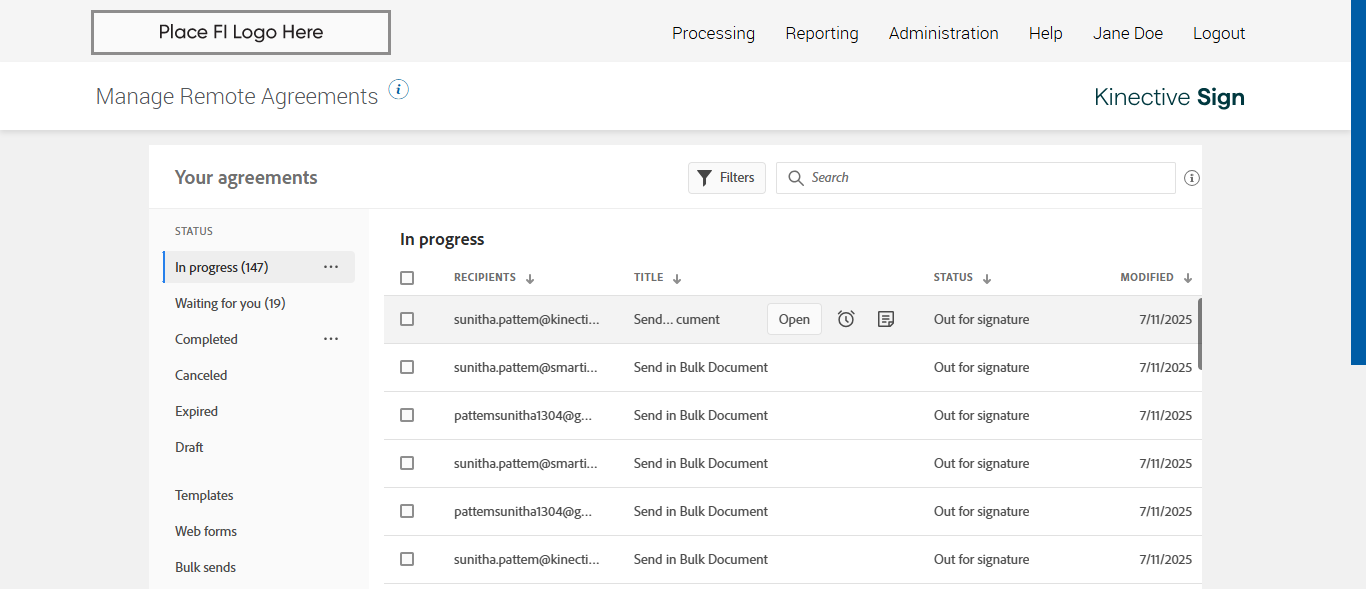The width and height of the screenshot is (1366, 589).
Task: Open the three-dots menu beside Completed
Action: (331, 339)
